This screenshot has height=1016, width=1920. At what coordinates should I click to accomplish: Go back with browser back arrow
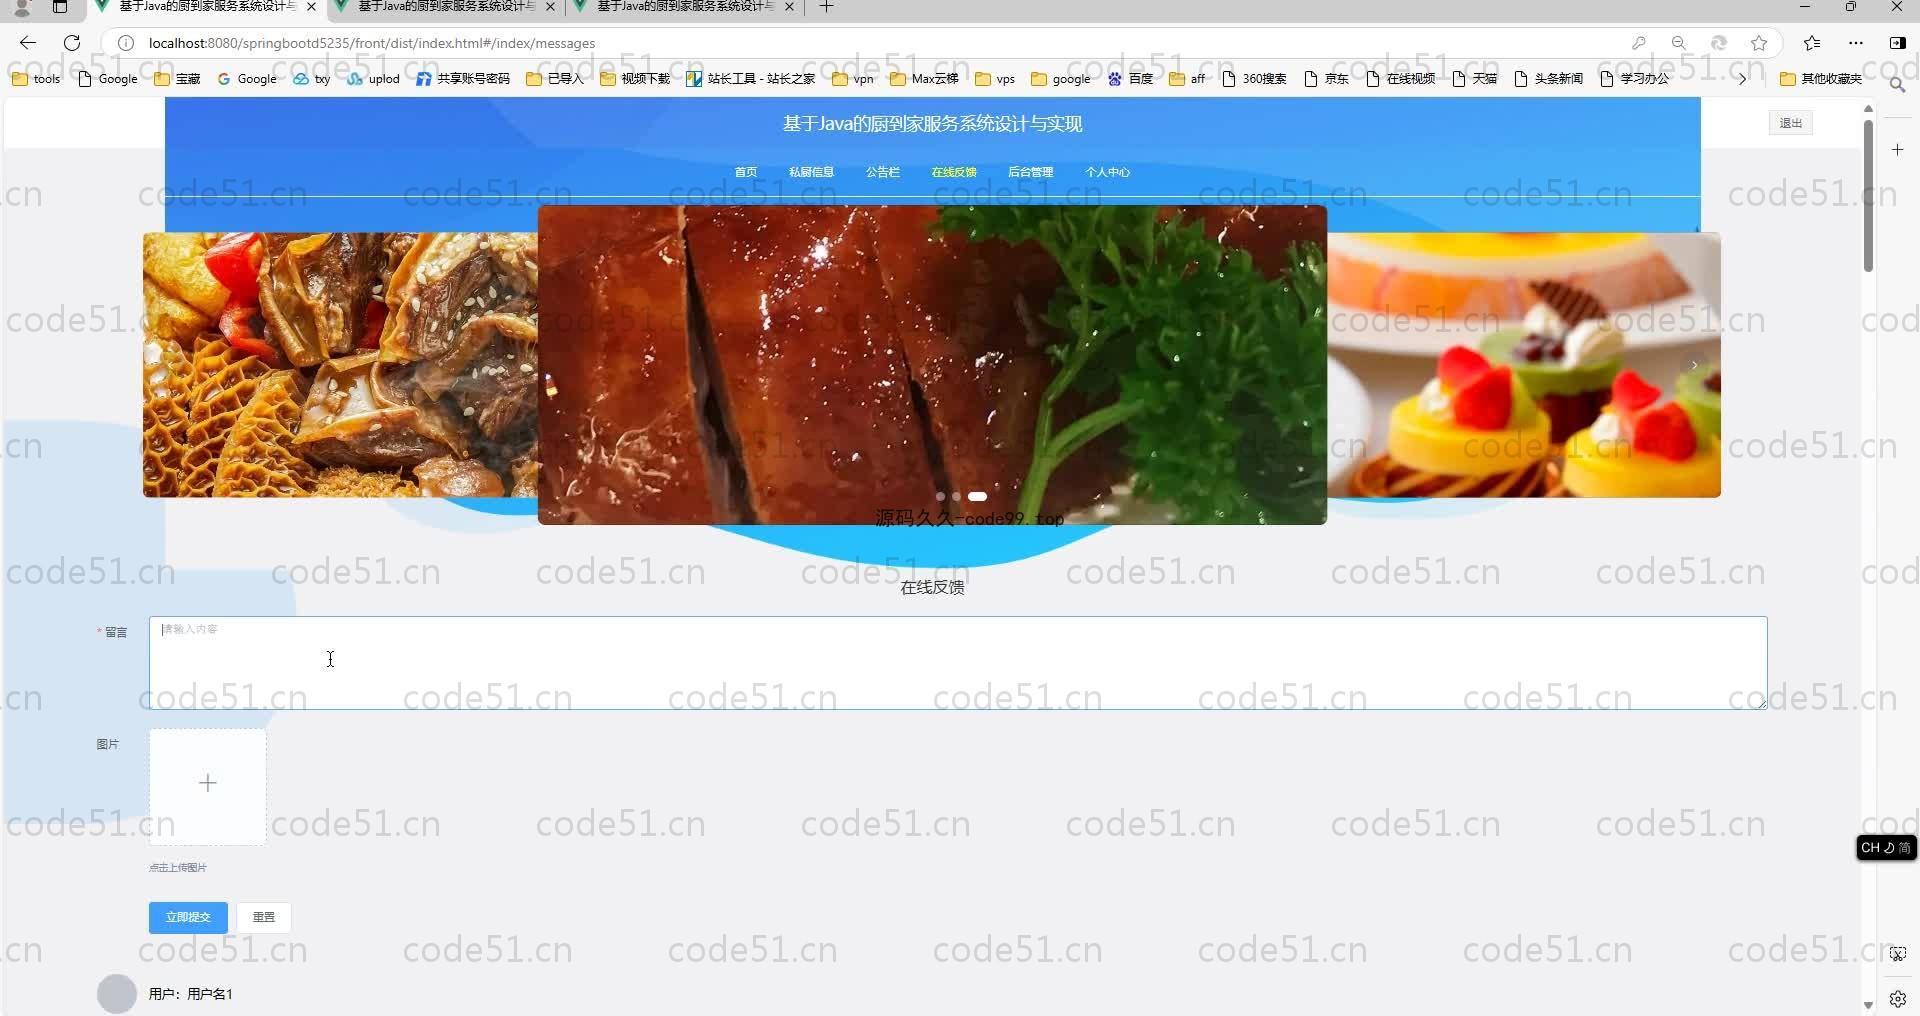[x=28, y=43]
